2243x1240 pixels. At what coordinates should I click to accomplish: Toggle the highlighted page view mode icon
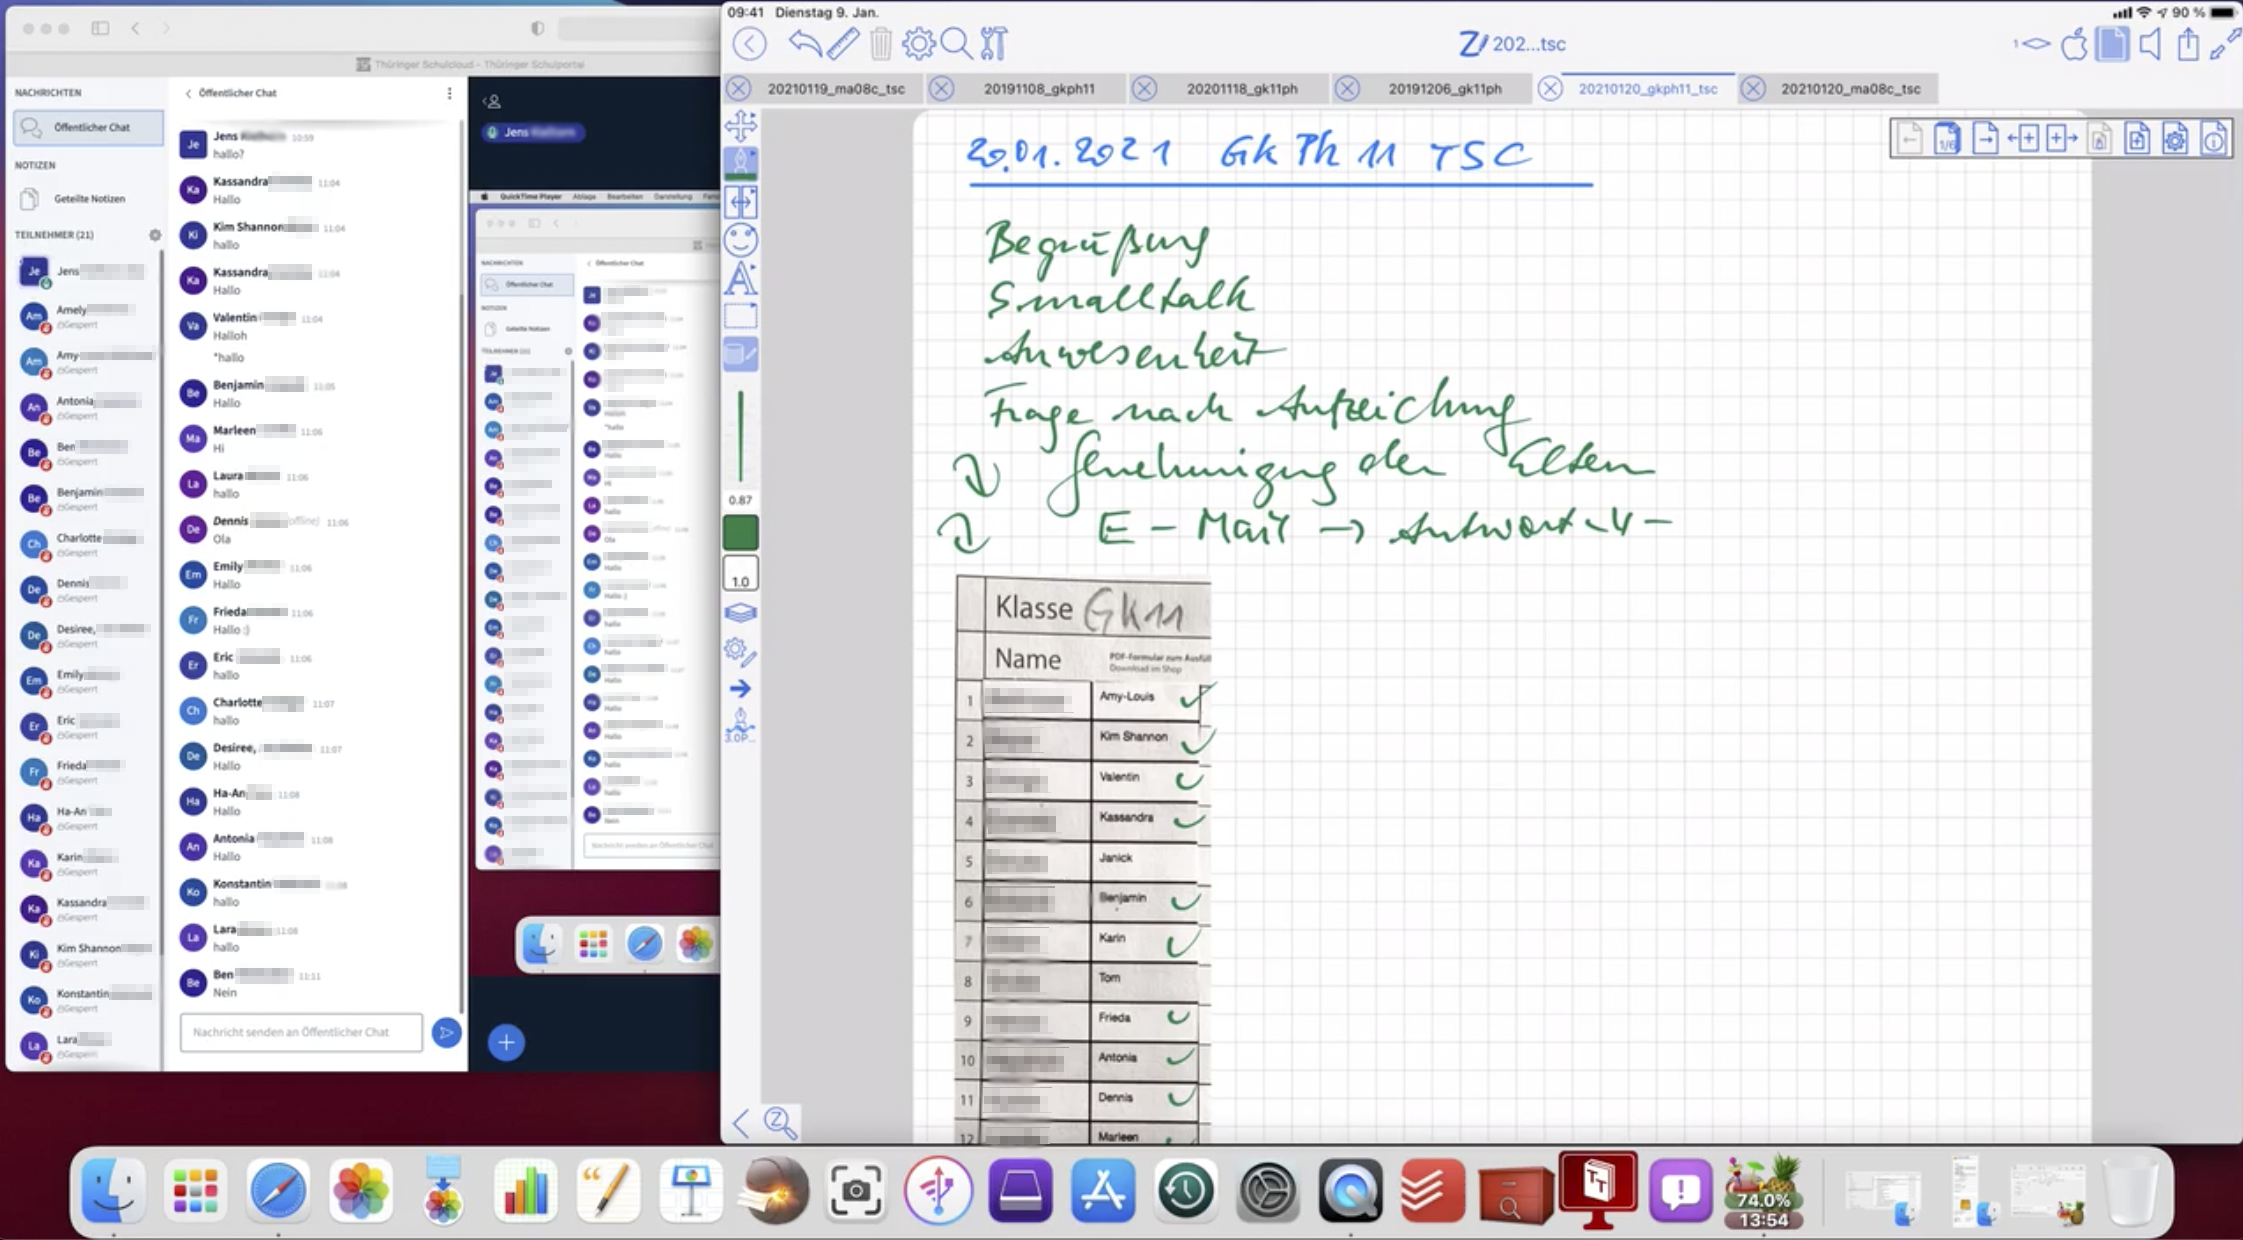click(x=2112, y=44)
